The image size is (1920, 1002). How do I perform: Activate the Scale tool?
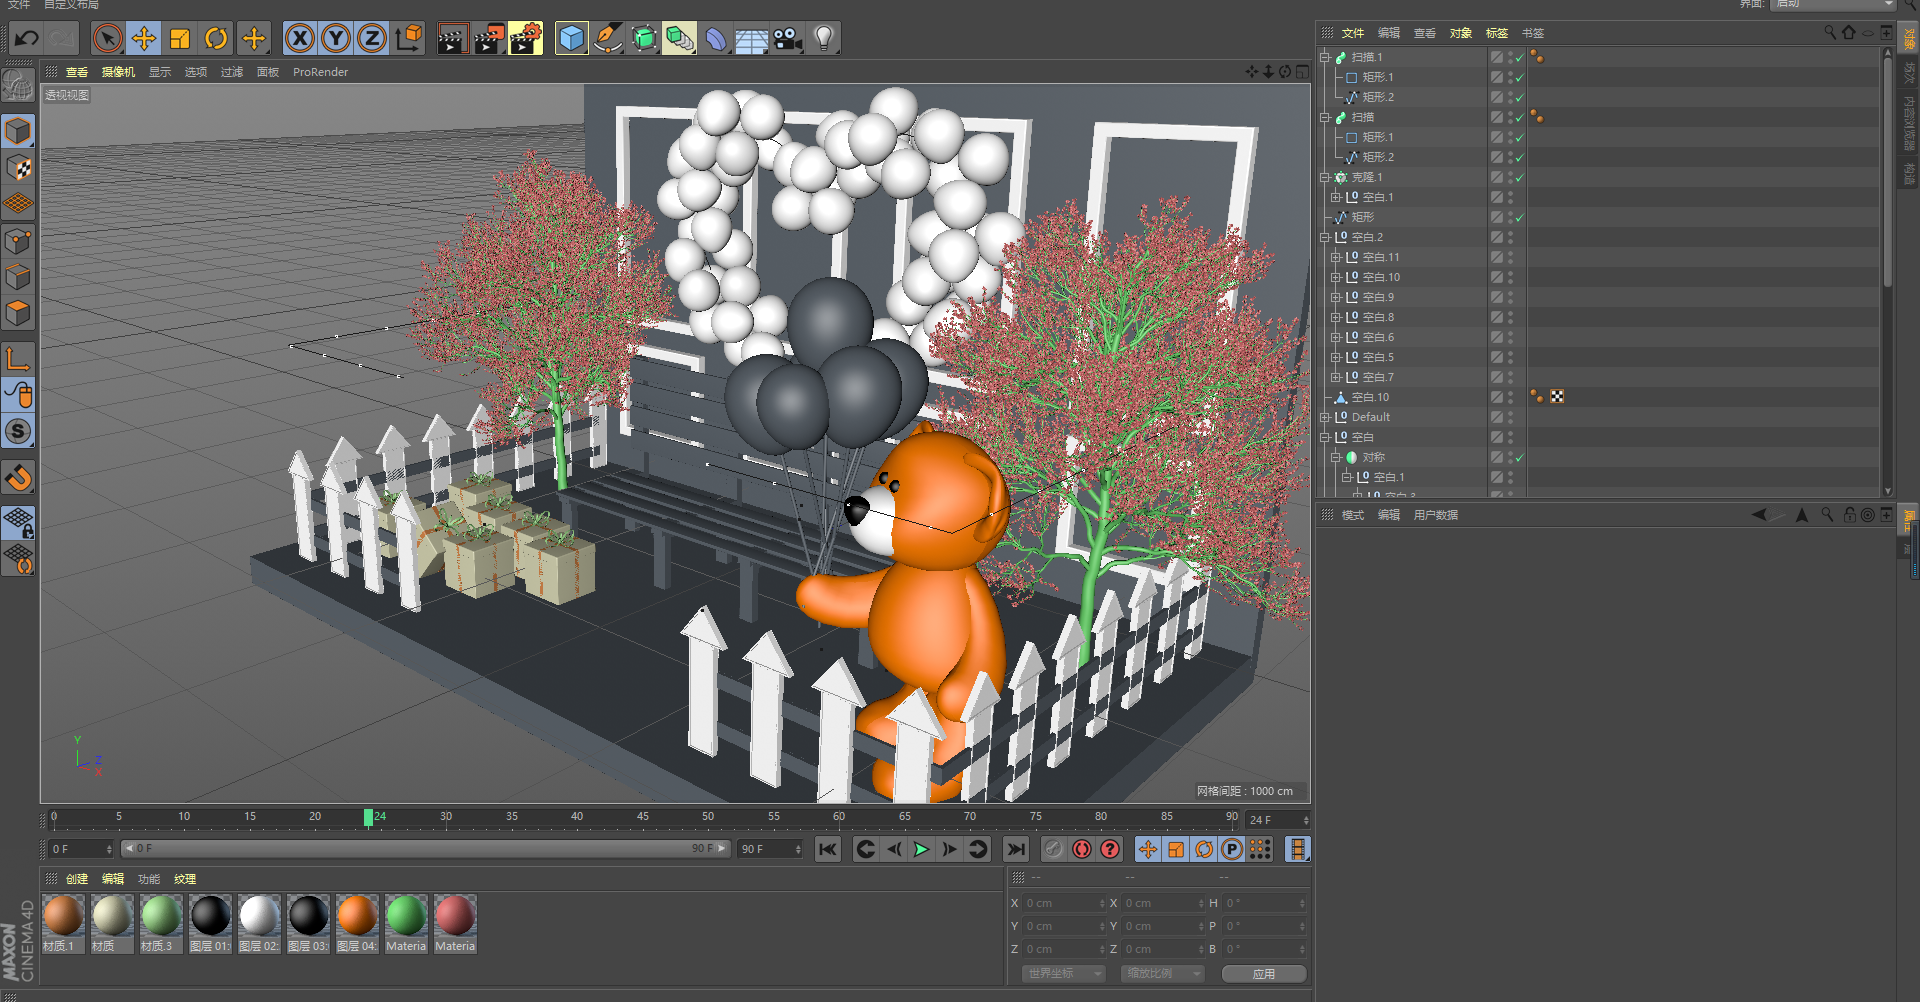180,39
